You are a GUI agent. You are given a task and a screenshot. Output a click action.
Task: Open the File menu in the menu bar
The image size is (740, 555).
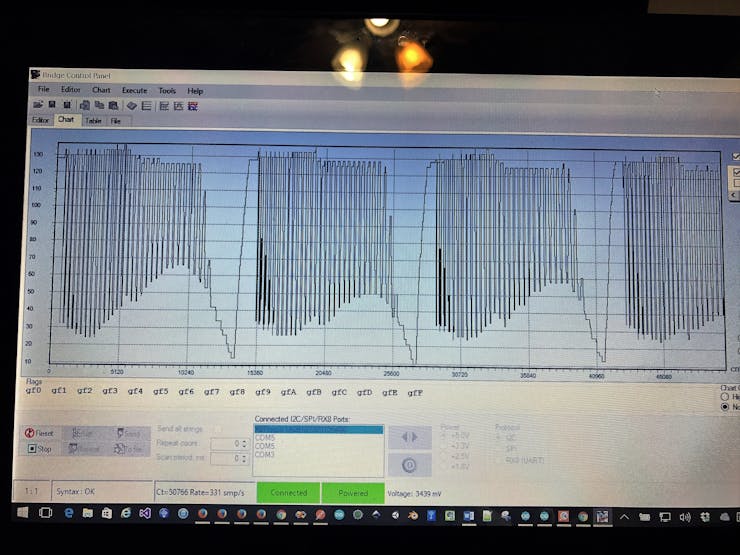click(x=43, y=89)
